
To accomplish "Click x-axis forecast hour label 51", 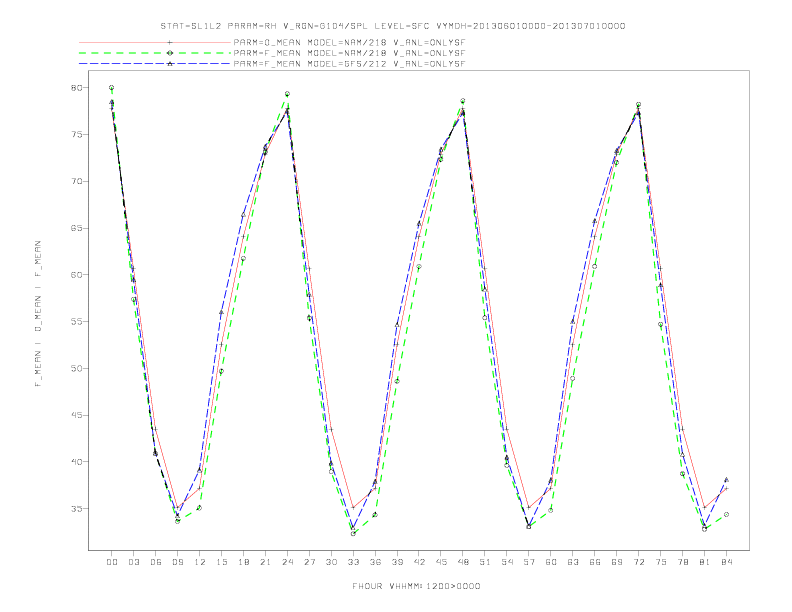I will [x=485, y=562].
